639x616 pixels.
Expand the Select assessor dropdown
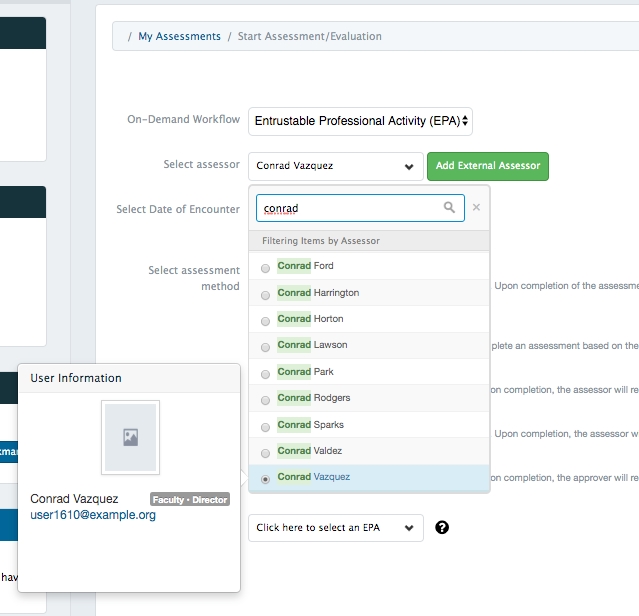(335, 166)
